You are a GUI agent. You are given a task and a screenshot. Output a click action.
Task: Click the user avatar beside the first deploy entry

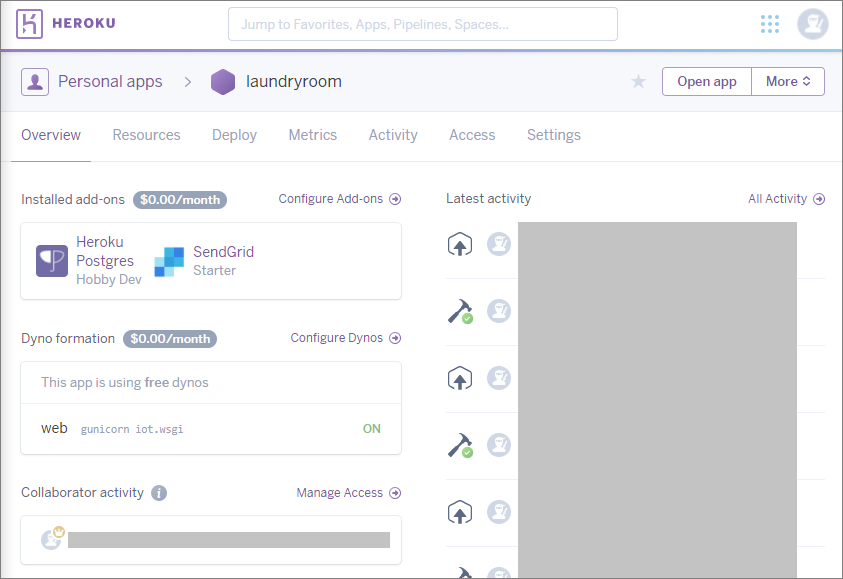tap(499, 244)
